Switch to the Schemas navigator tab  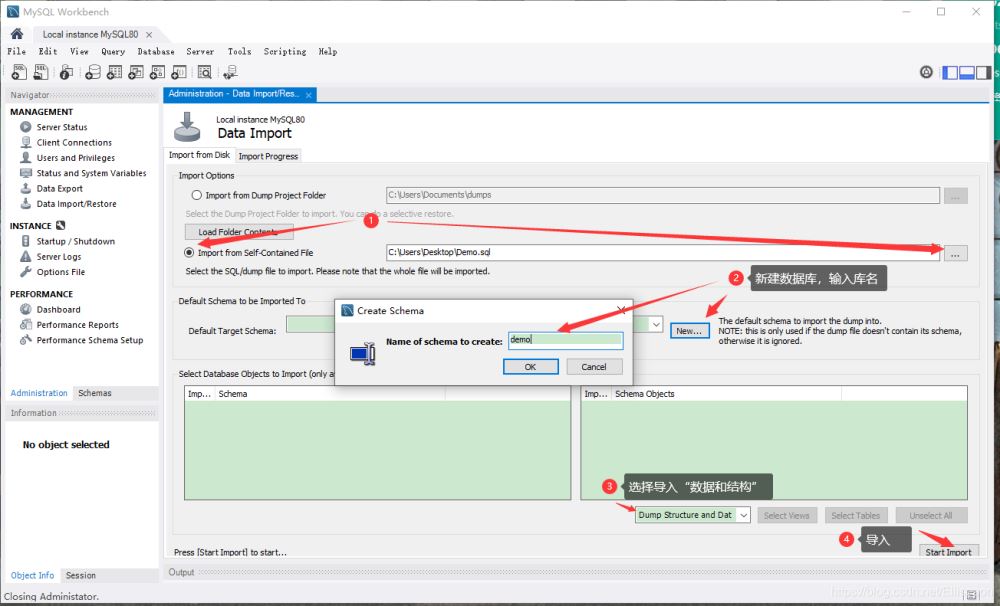(95, 393)
